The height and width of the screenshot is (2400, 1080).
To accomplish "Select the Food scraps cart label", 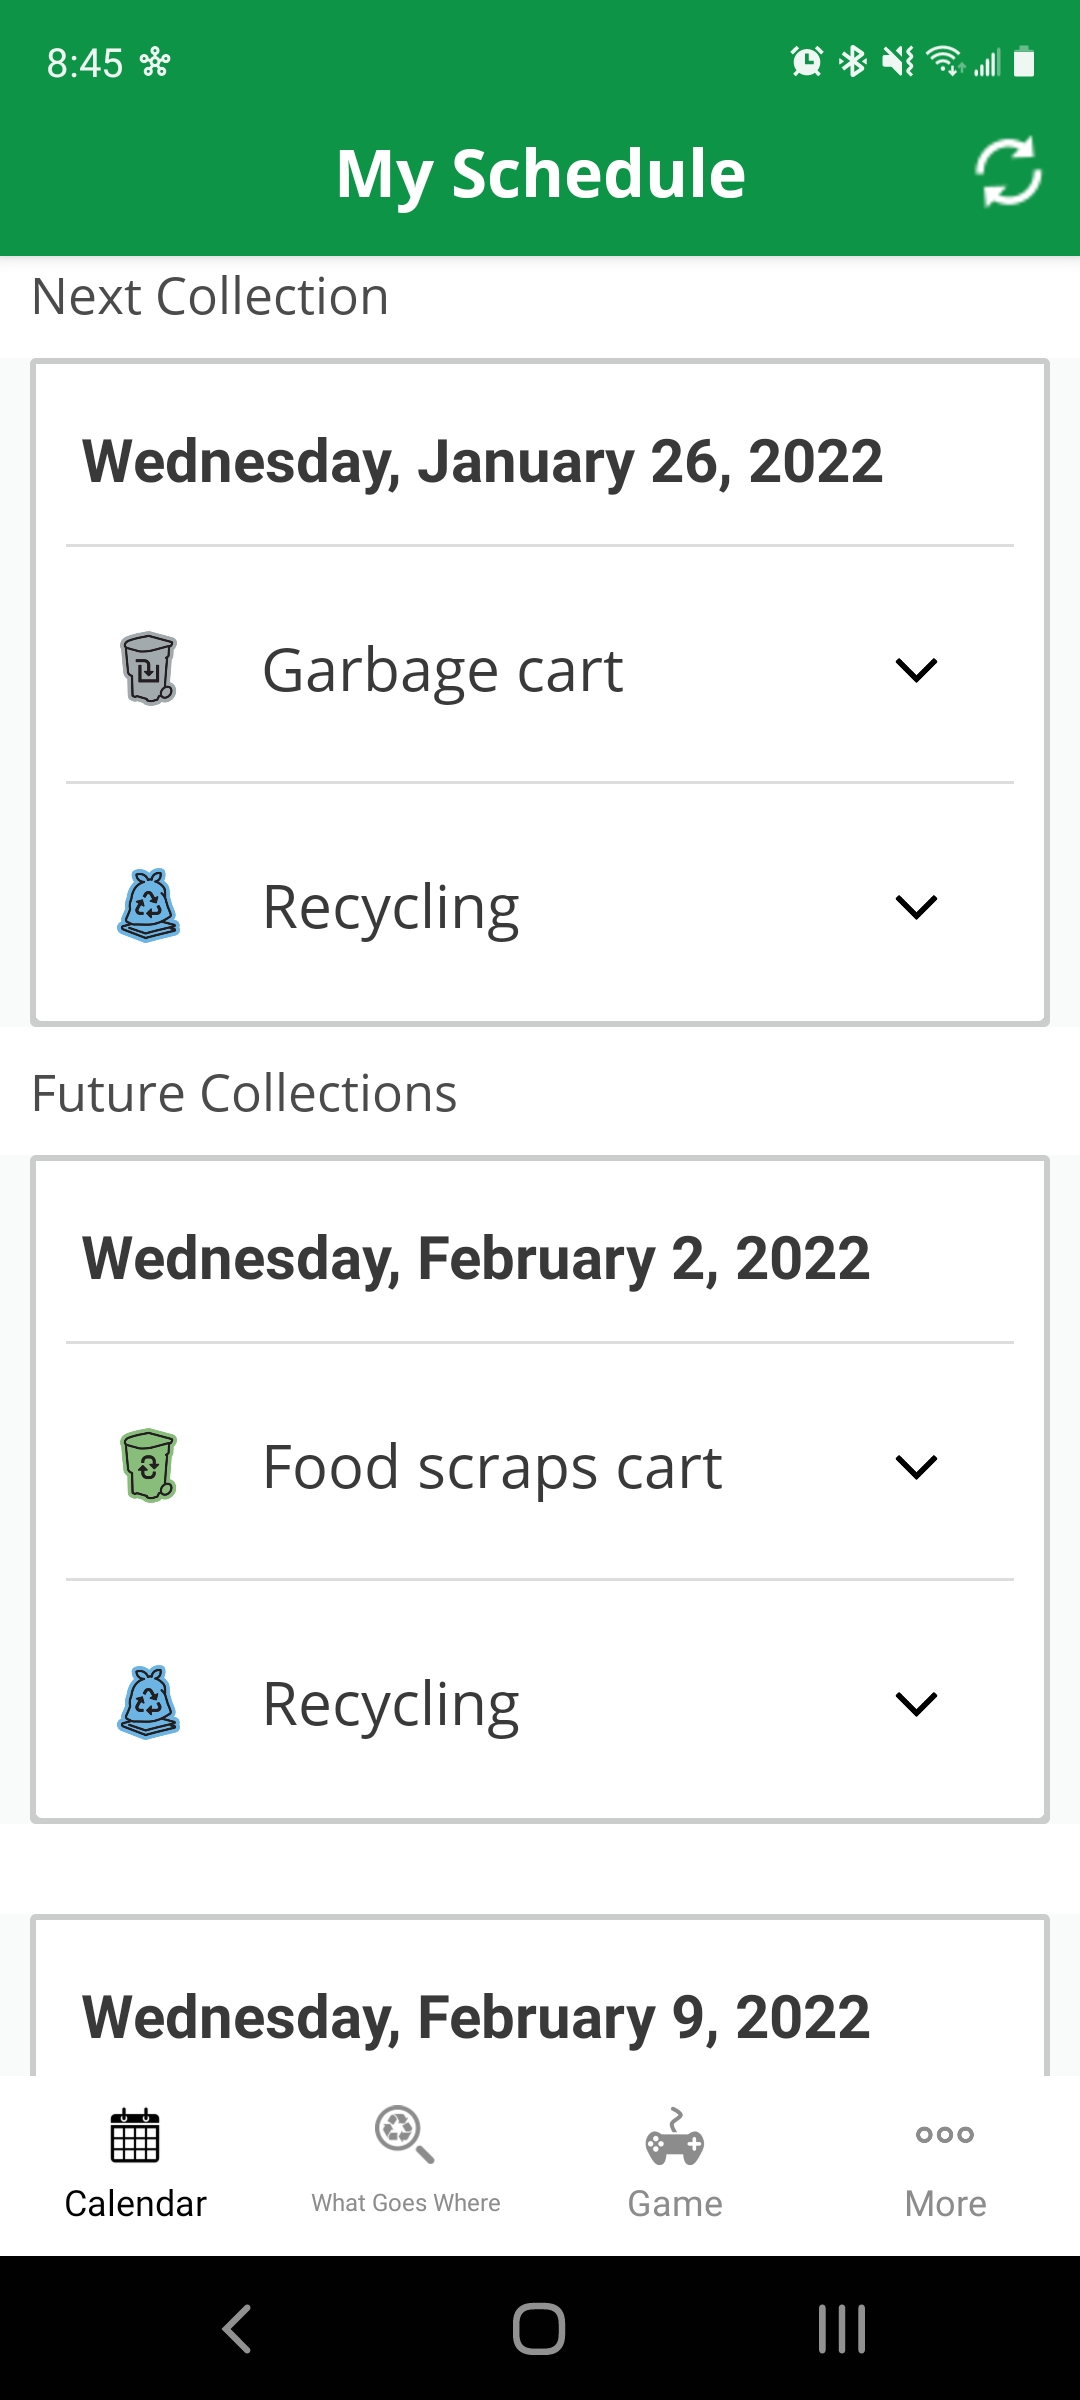I will [492, 1467].
